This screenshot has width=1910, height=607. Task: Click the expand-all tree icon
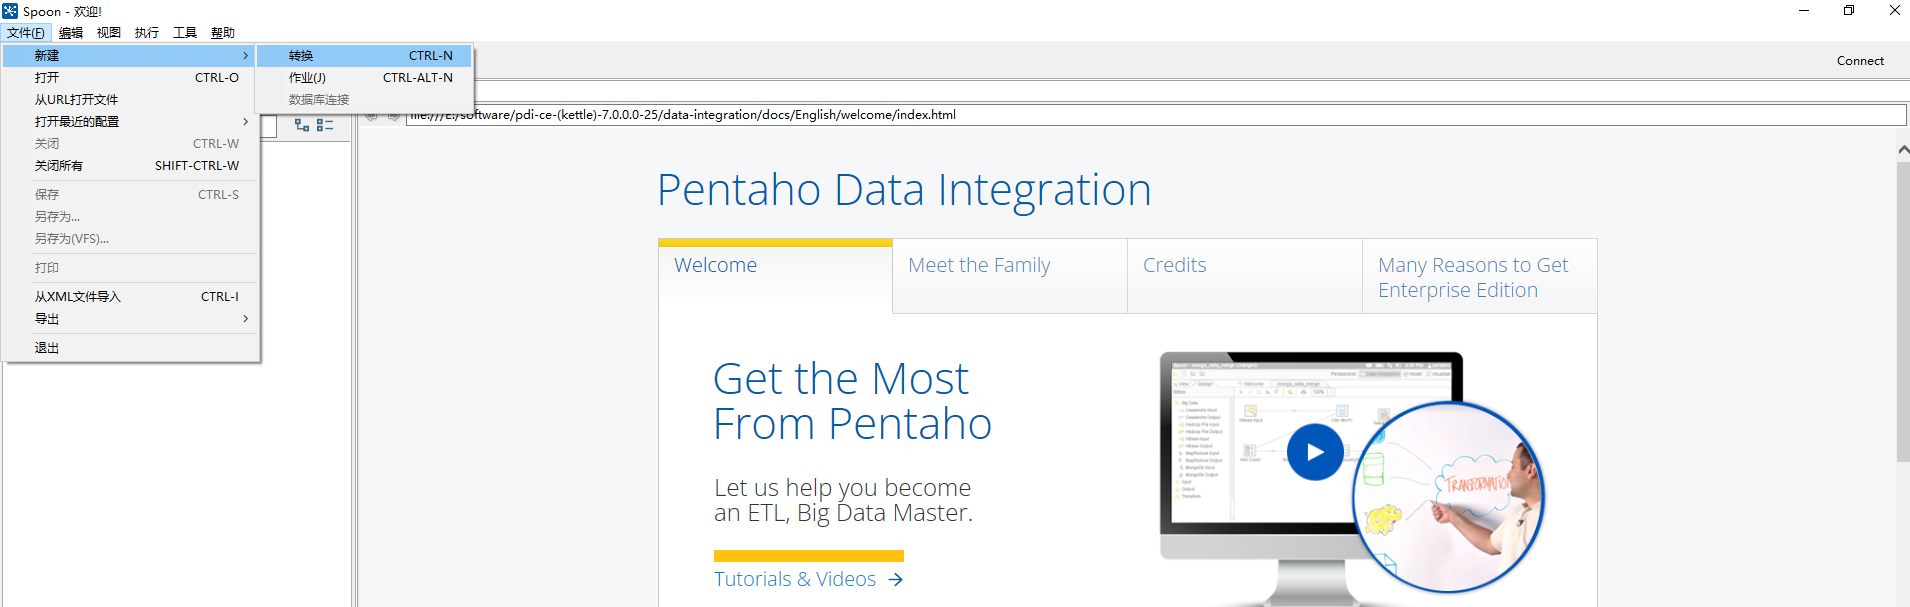click(302, 125)
